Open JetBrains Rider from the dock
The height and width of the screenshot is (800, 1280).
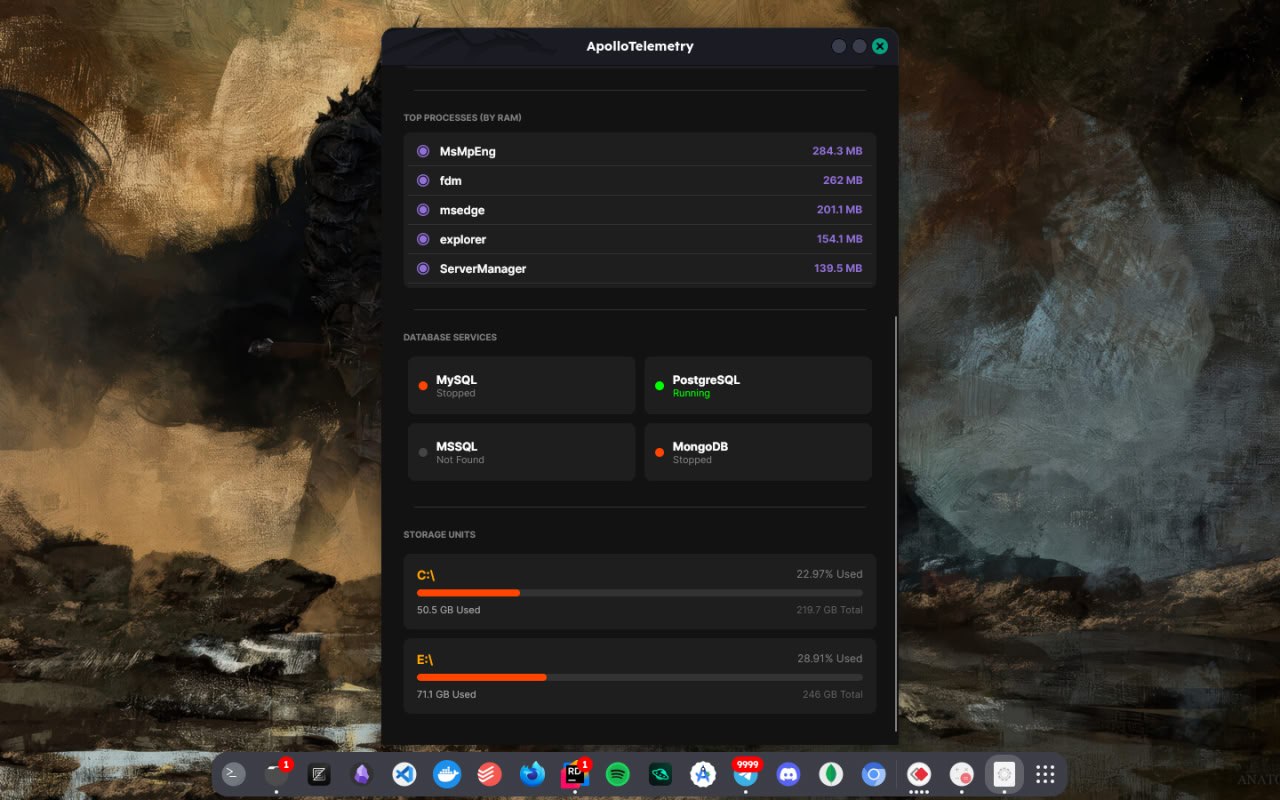pyautogui.click(x=575, y=774)
